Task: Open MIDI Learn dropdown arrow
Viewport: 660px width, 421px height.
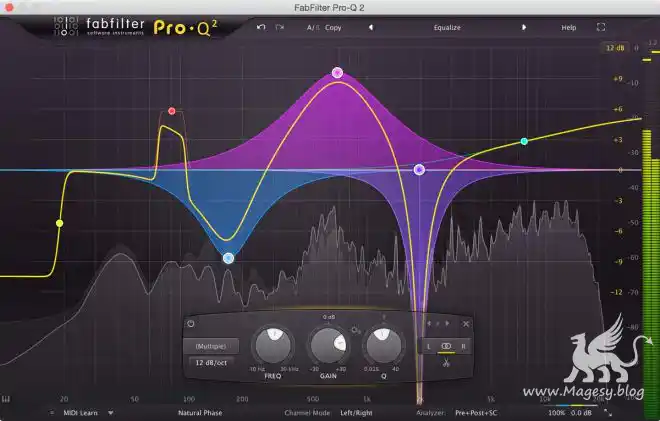Action: click(110, 413)
